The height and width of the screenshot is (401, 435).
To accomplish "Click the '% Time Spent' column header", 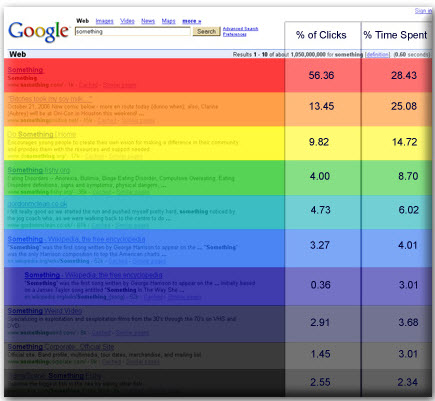I will coord(395,35).
